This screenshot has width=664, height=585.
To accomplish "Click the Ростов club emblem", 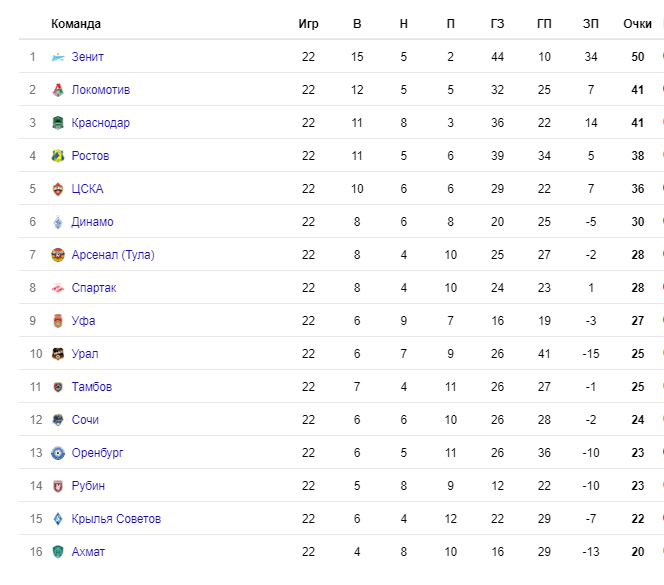I will click(x=58, y=156).
